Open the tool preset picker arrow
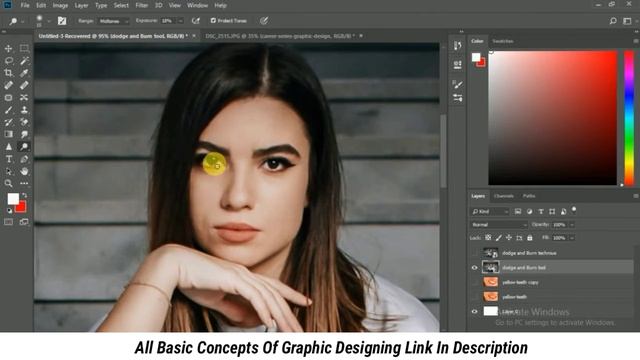This screenshot has height=360, width=640. [x=23, y=21]
